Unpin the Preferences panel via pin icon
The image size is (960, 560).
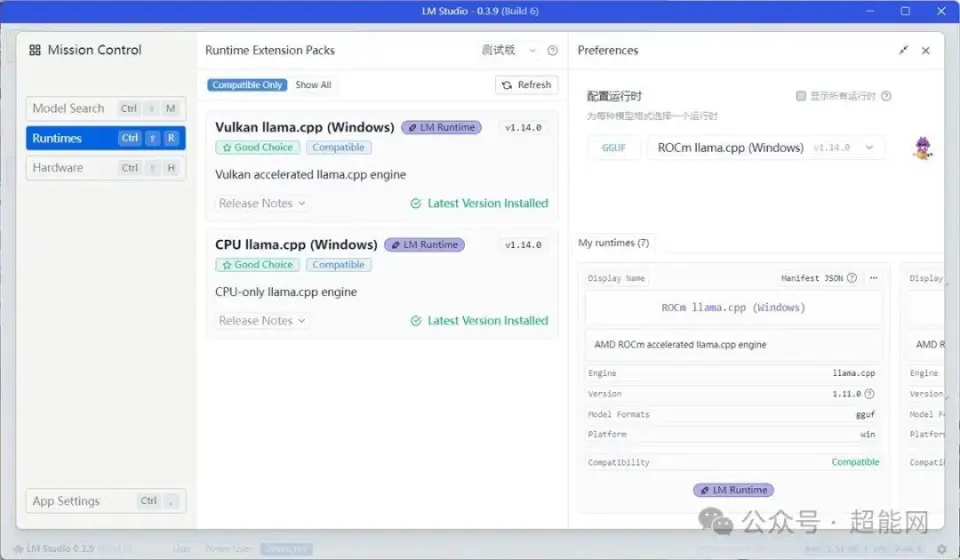(x=904, y=50)
